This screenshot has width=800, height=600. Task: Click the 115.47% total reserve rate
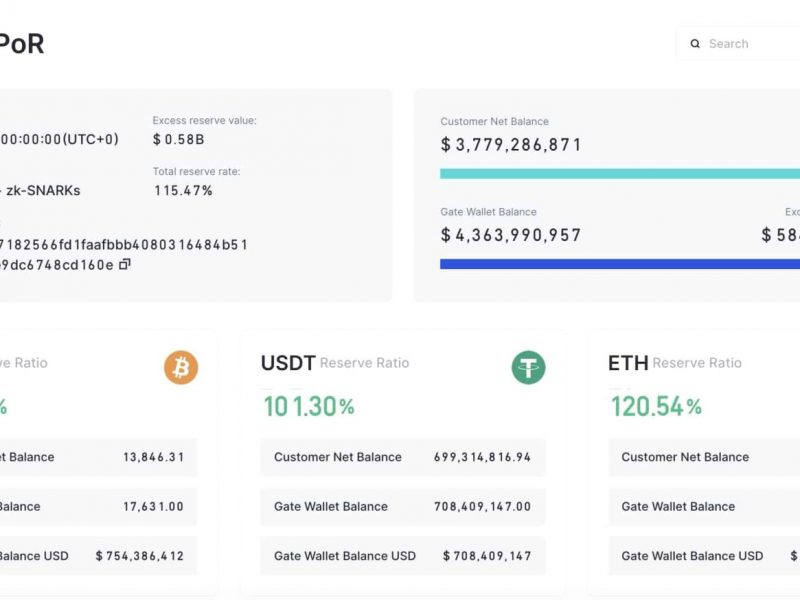(x=183, y=190)
